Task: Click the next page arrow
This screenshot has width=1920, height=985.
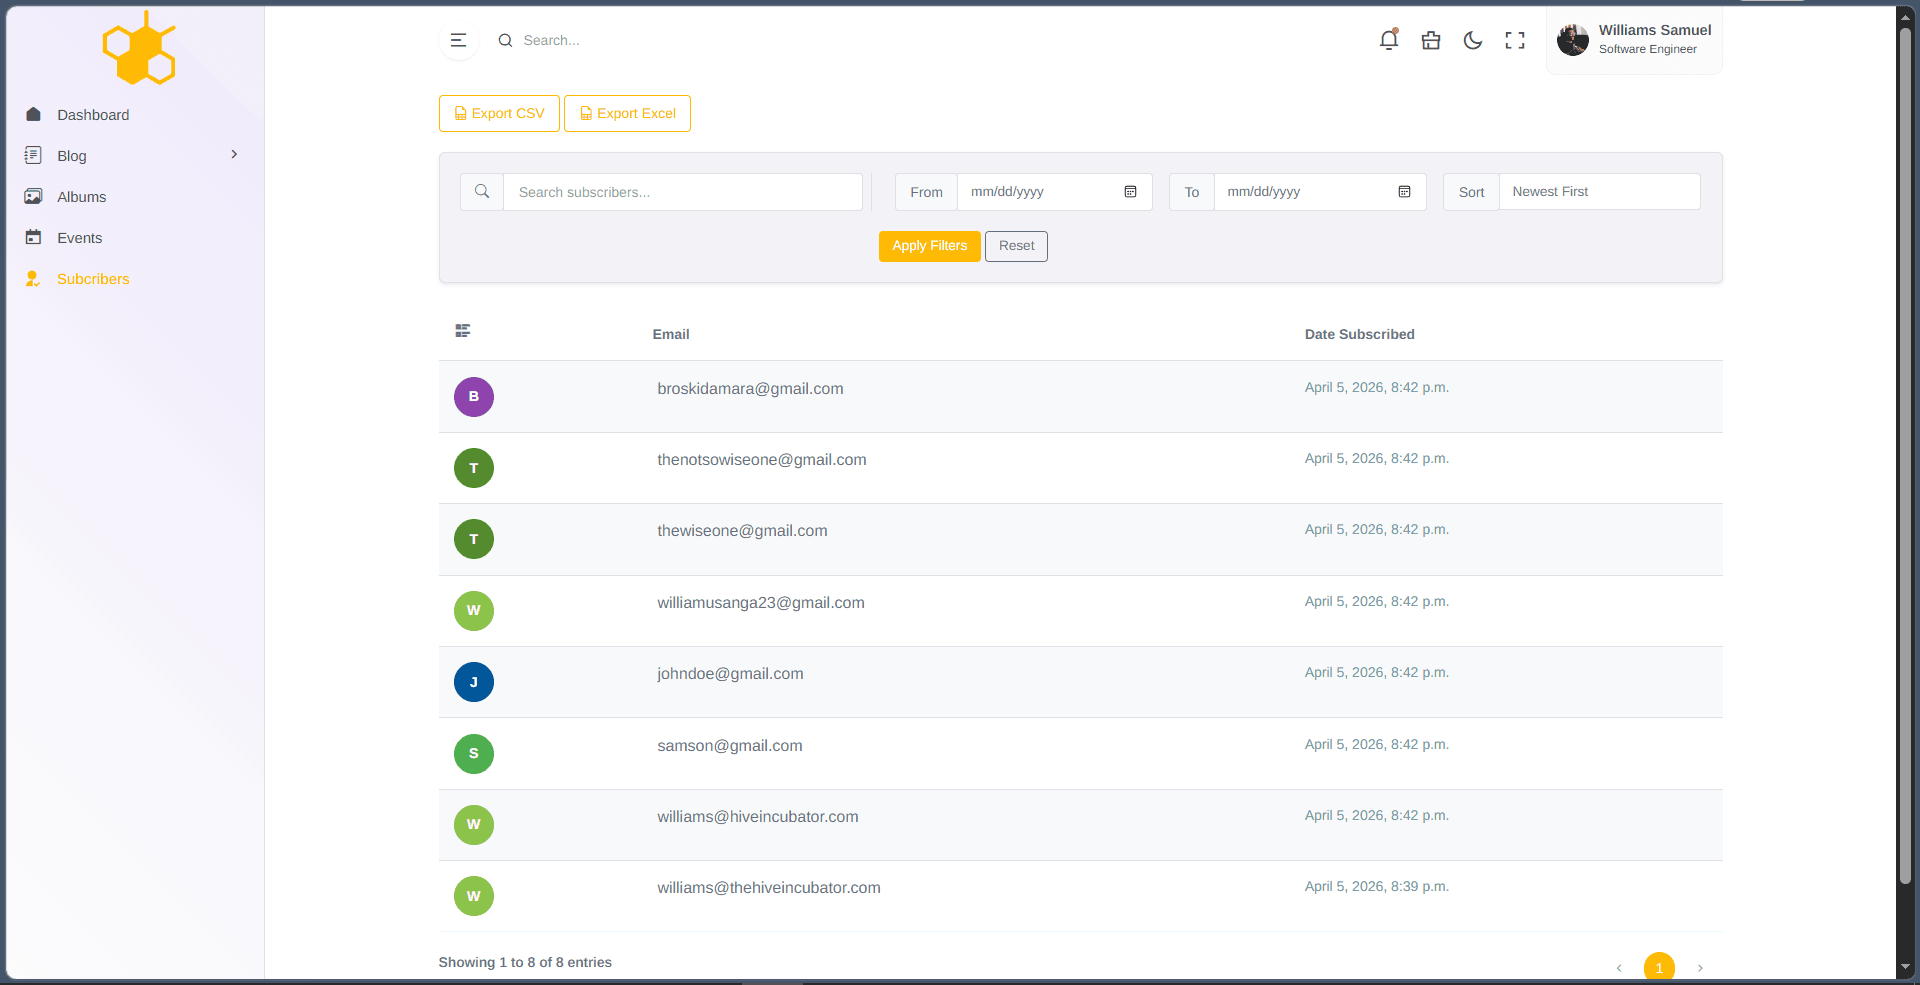Action: click(x=1700, y=968)
